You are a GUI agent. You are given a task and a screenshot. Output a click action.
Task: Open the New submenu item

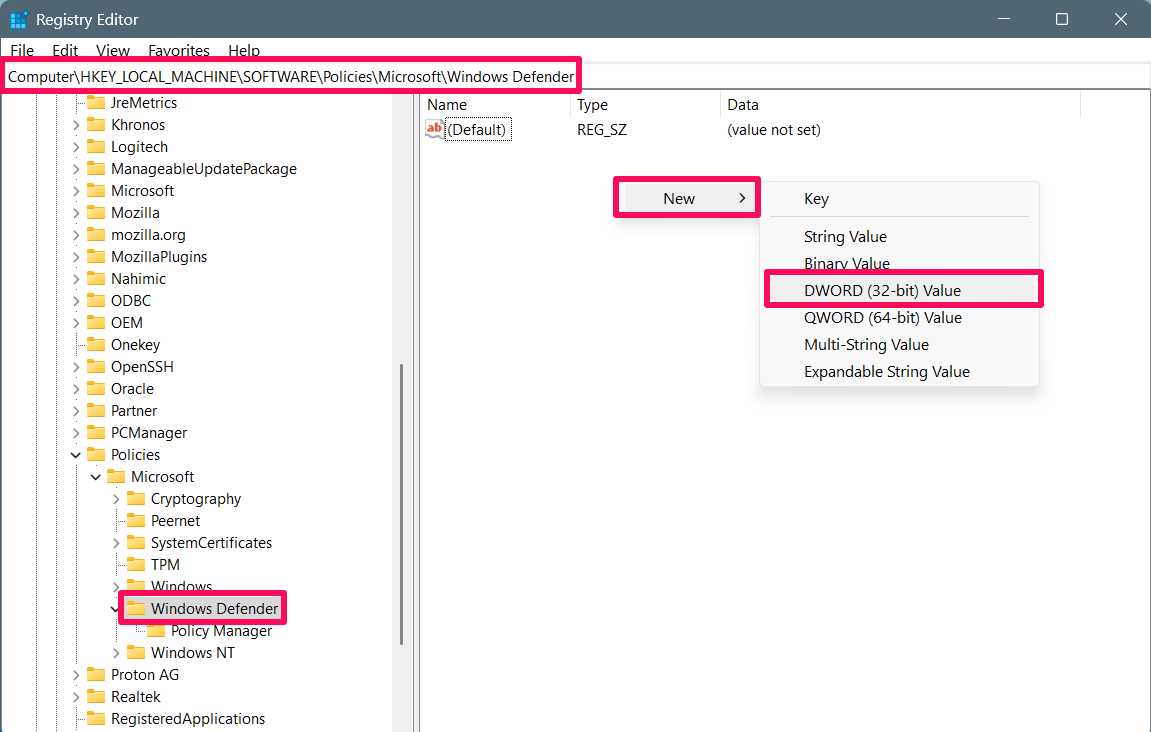(x=686, y=198)
